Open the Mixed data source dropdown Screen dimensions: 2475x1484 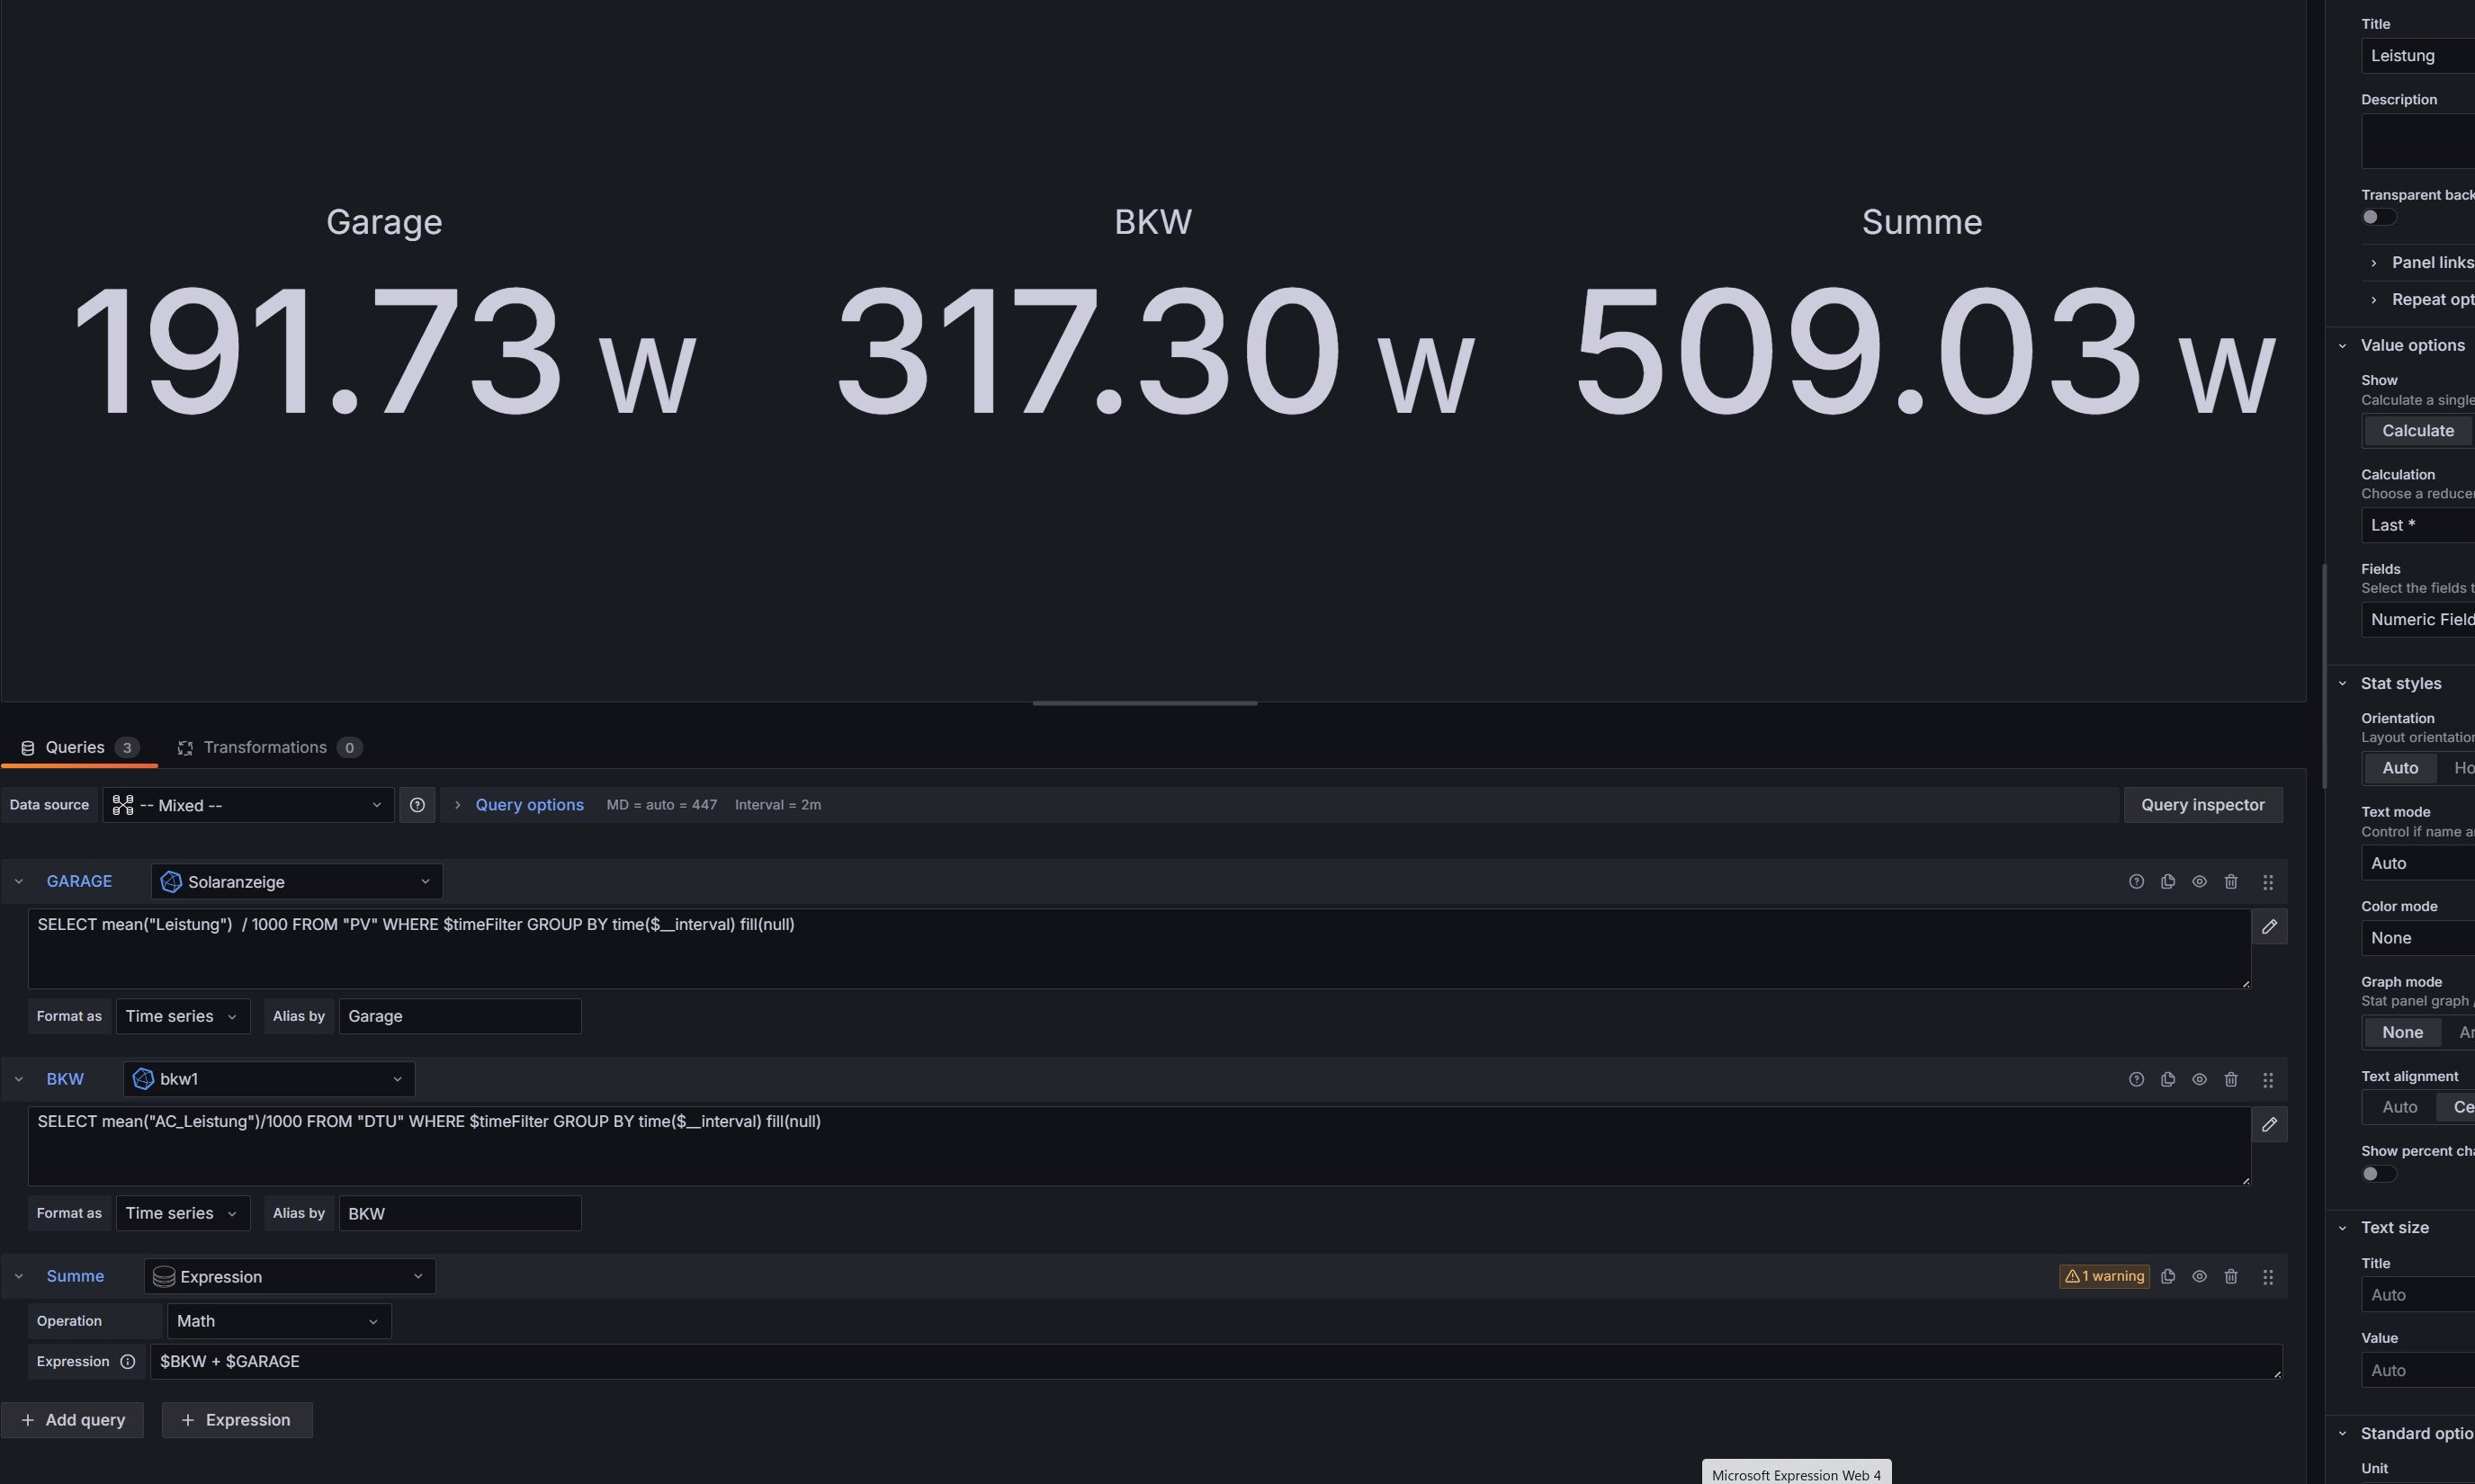pos(248,805)
